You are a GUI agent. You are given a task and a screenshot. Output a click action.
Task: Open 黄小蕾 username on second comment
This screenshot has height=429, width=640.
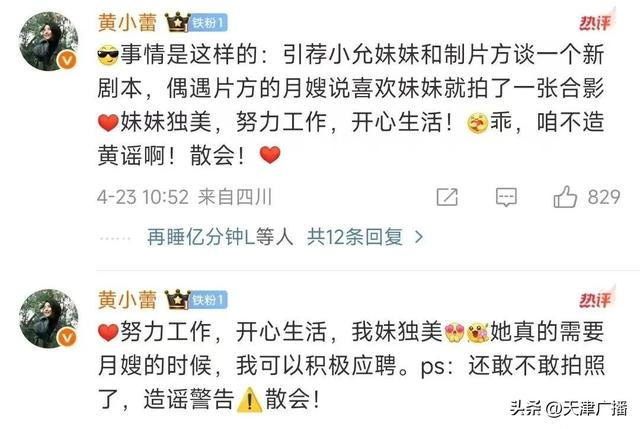point(127,299)
